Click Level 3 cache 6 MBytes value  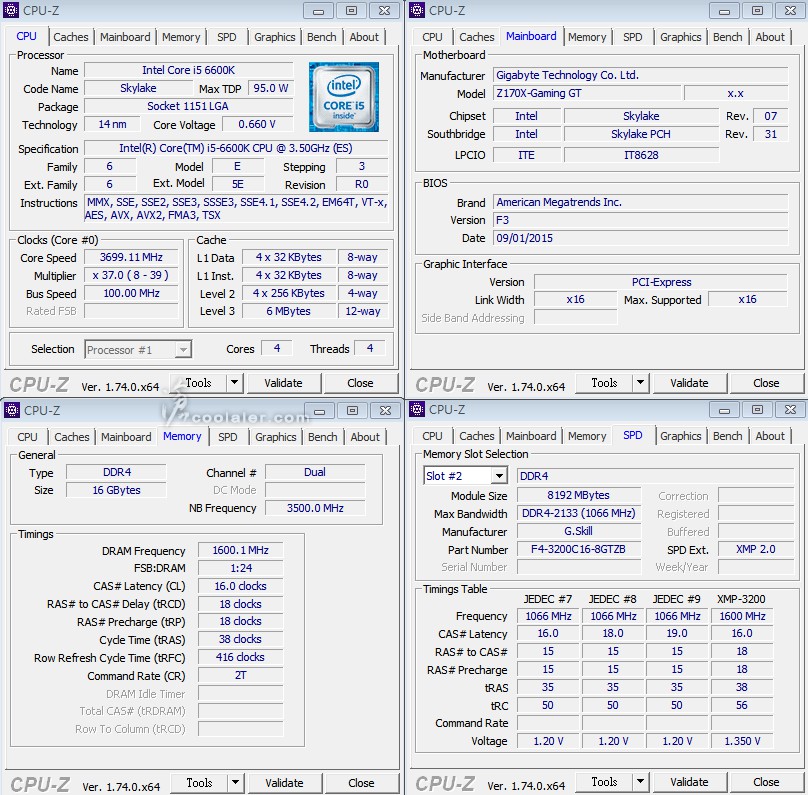pyautogui.click(x=289, y=311)
